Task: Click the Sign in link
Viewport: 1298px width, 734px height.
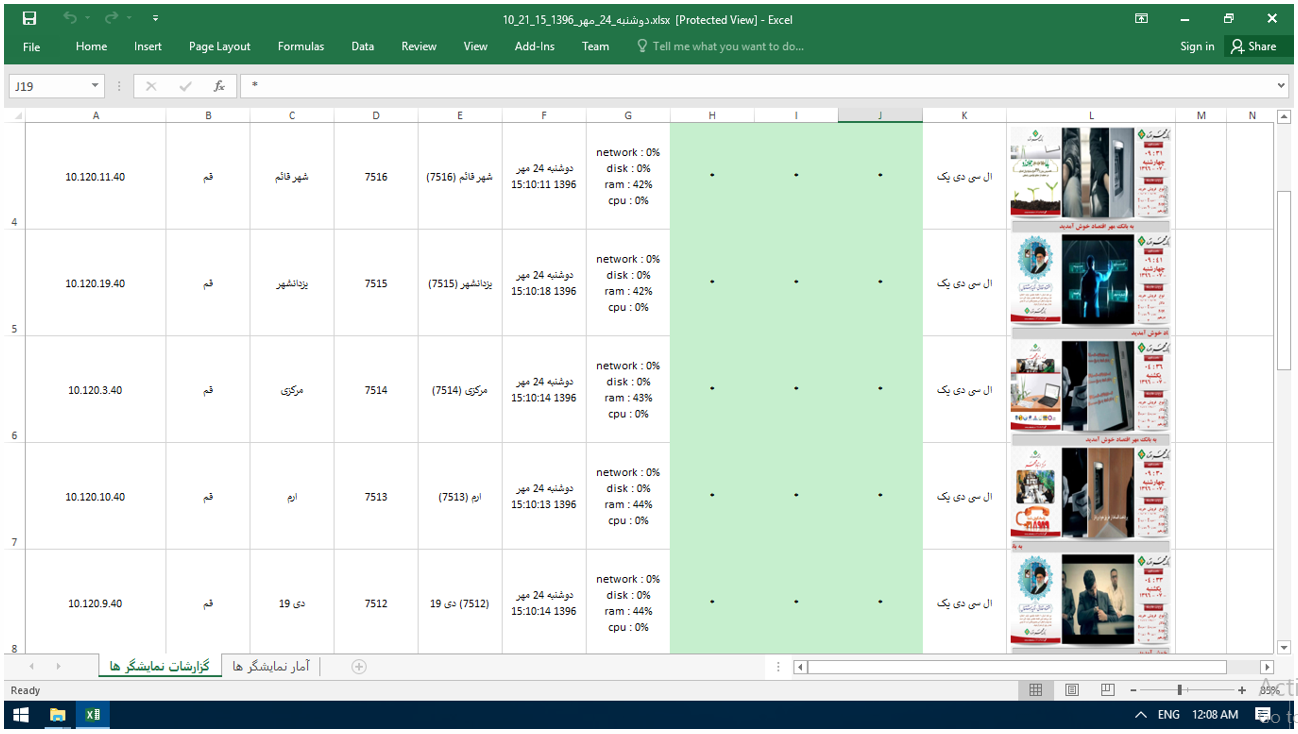Action: [1197, 46]
